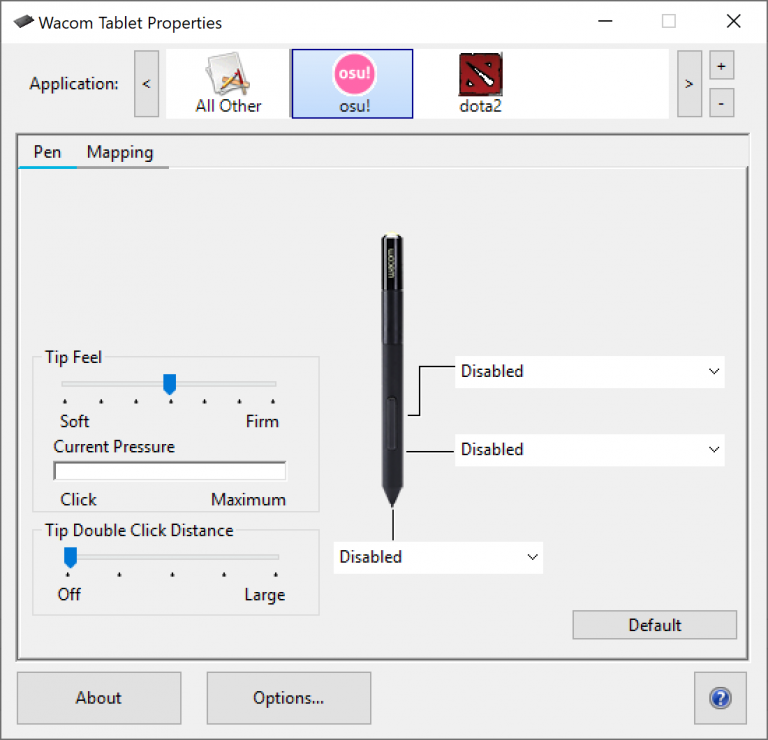768x740 pixels.
Task: Click the Tip Feel slider handle
Action: point(170,384)
